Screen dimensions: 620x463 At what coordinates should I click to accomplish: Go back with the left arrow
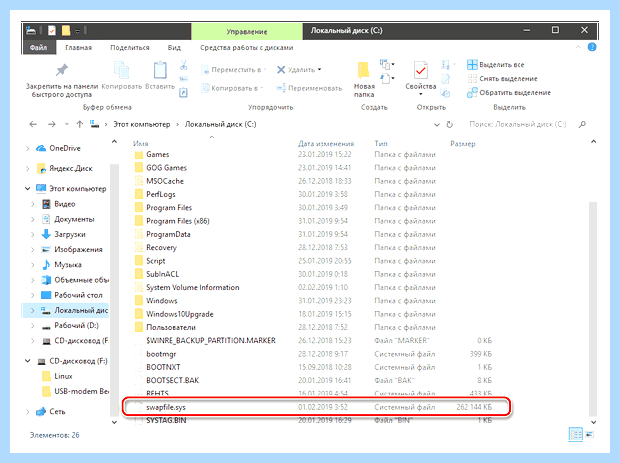click(33, 124)
